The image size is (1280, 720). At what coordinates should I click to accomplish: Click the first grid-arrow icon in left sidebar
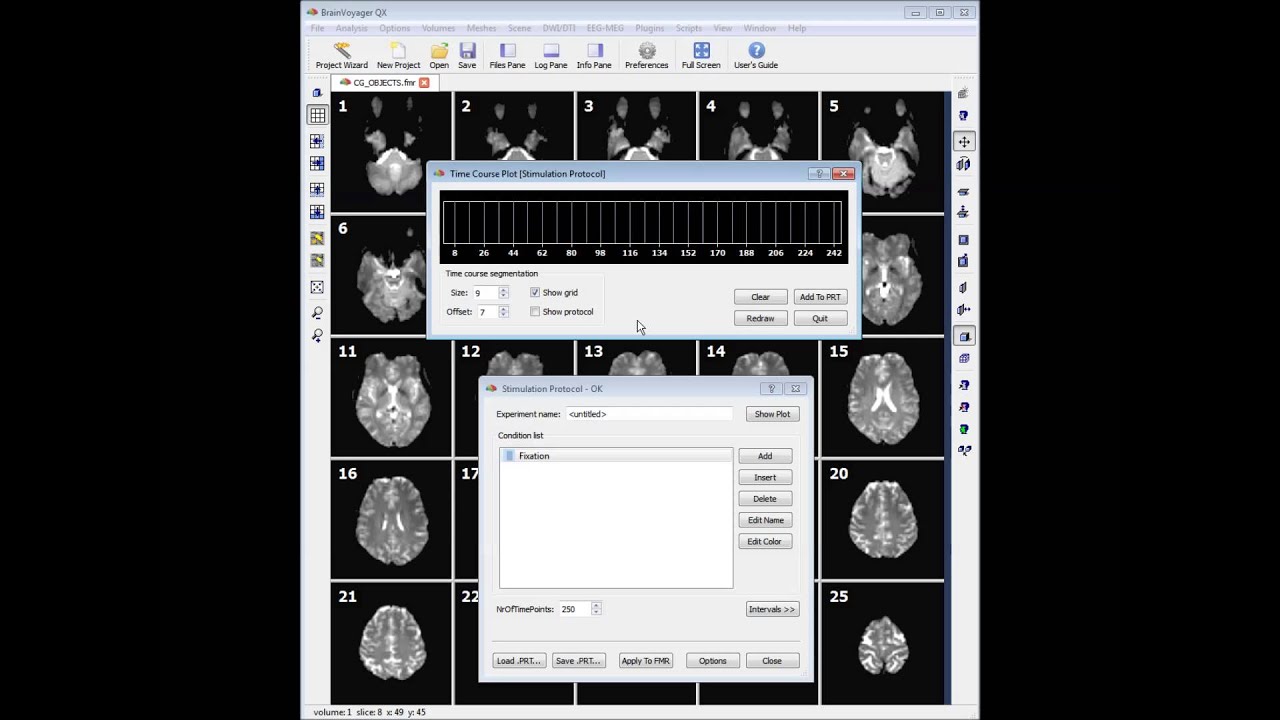[317, 142]
